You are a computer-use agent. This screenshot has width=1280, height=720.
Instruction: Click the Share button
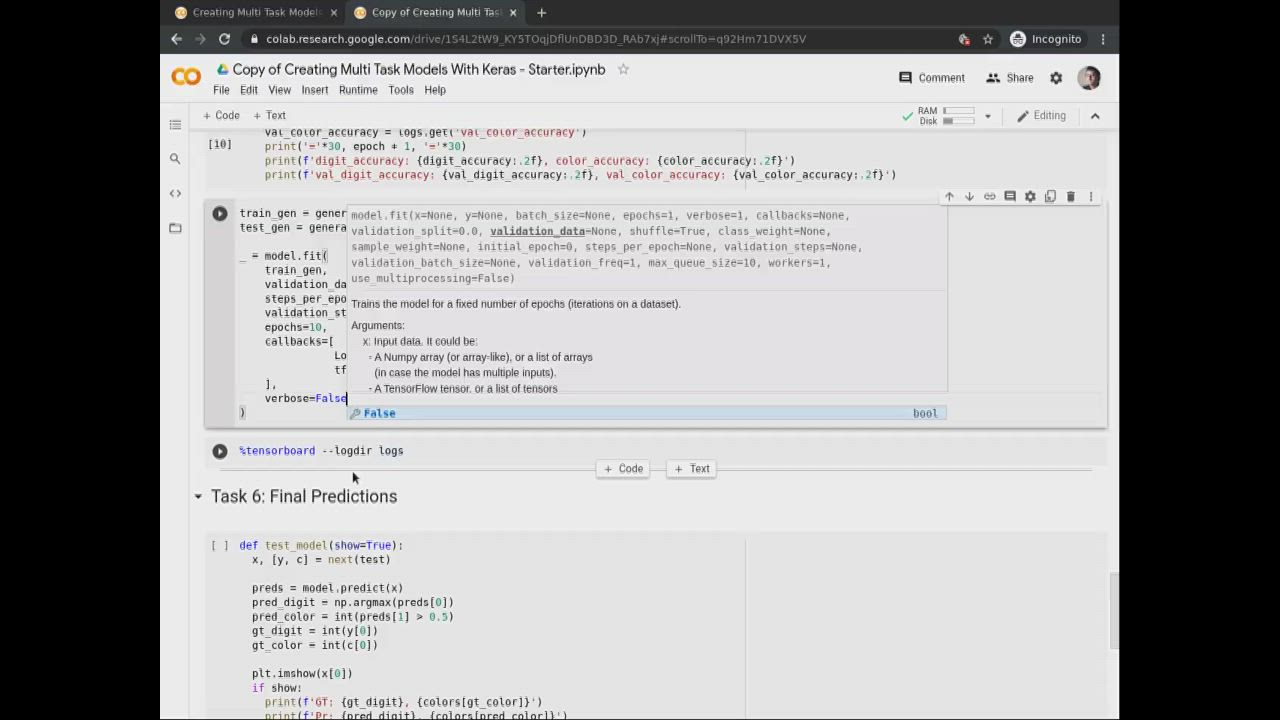[x=1009, y=78]
